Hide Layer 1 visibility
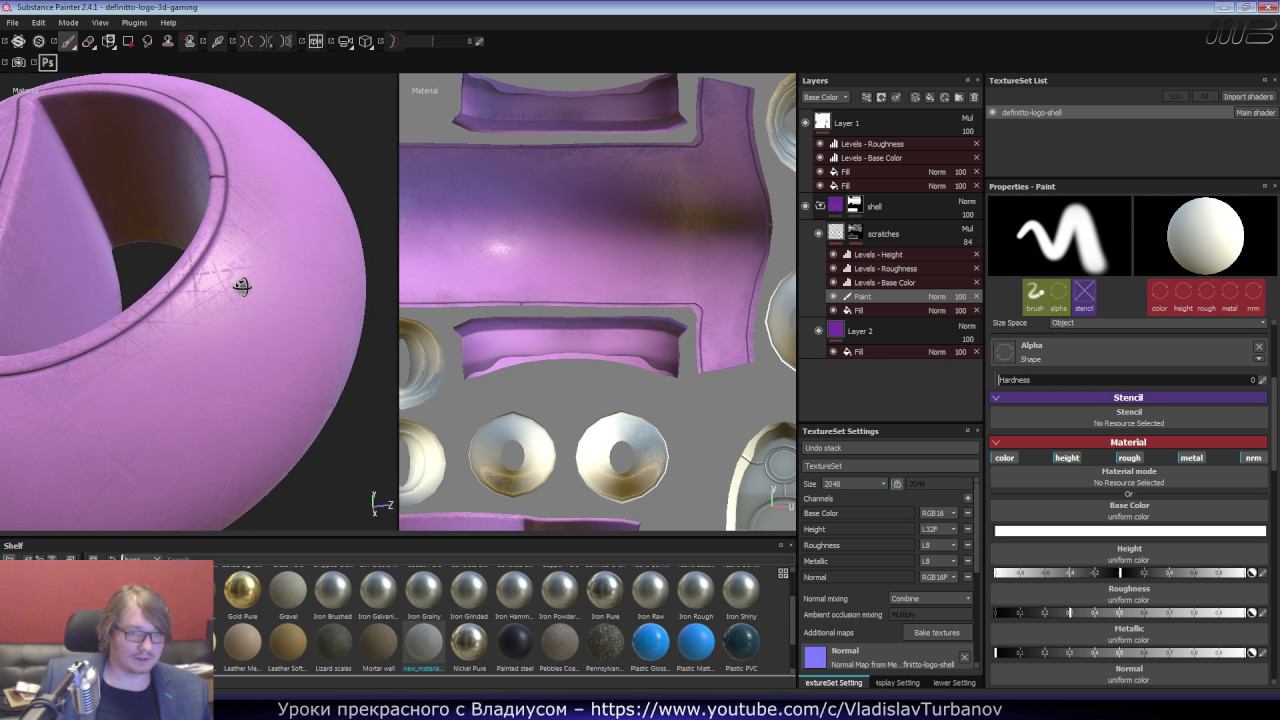Image resolution: width=1280 pixels, height=720 pixels. 805,123
